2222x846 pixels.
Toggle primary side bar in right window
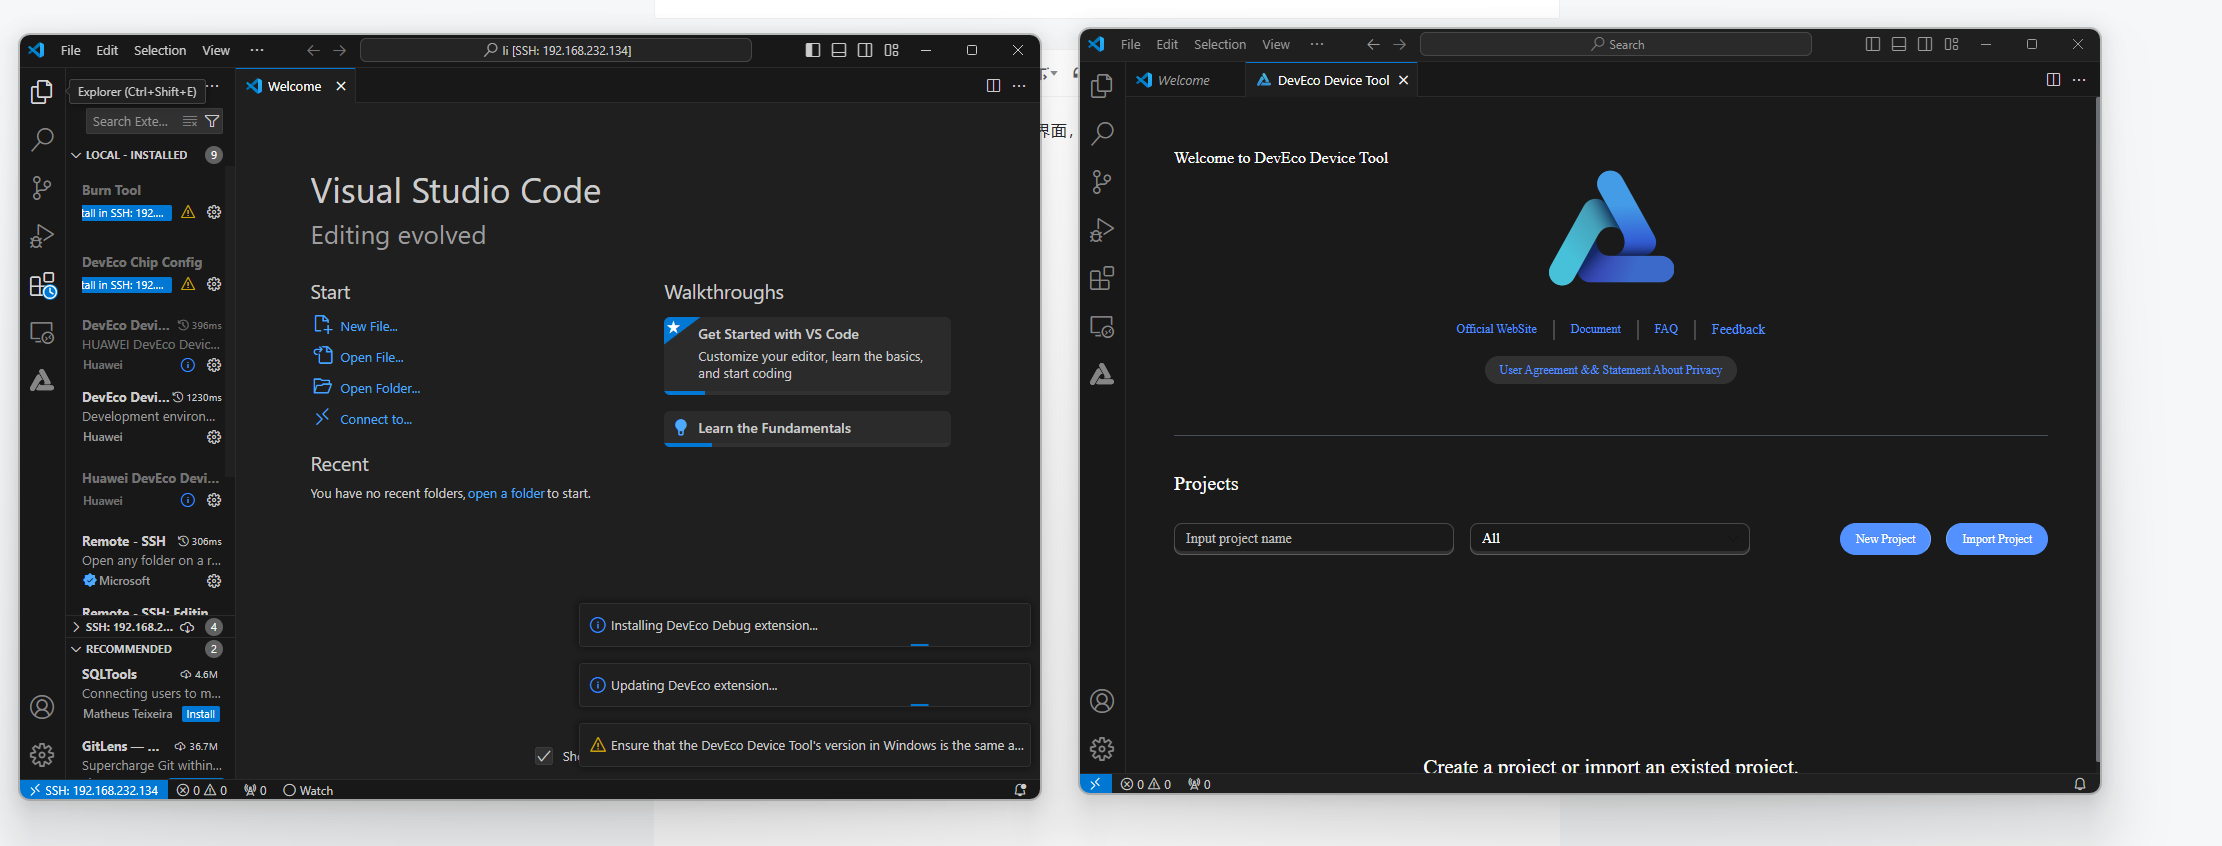pyautogui.click(x=1873, y=44)
